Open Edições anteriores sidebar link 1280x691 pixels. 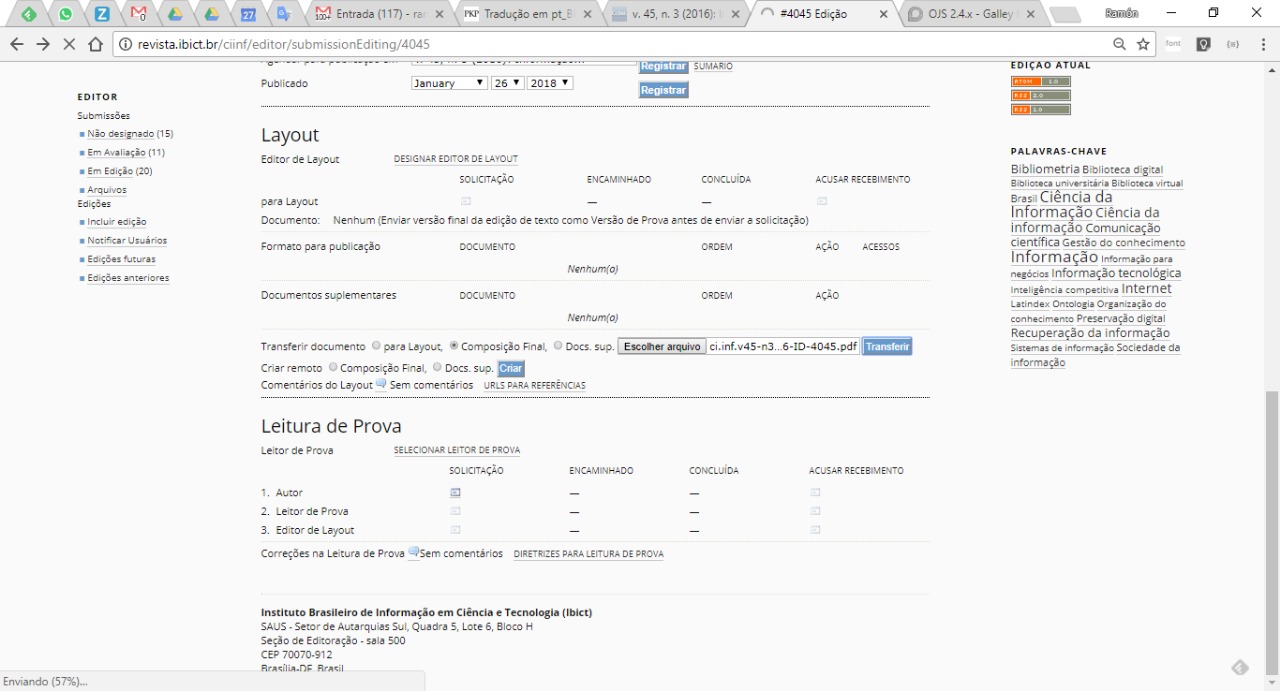128,278
